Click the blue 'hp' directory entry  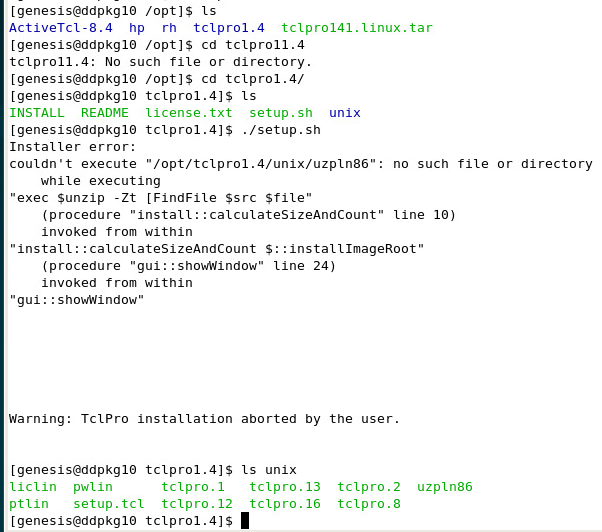point(137,28)
